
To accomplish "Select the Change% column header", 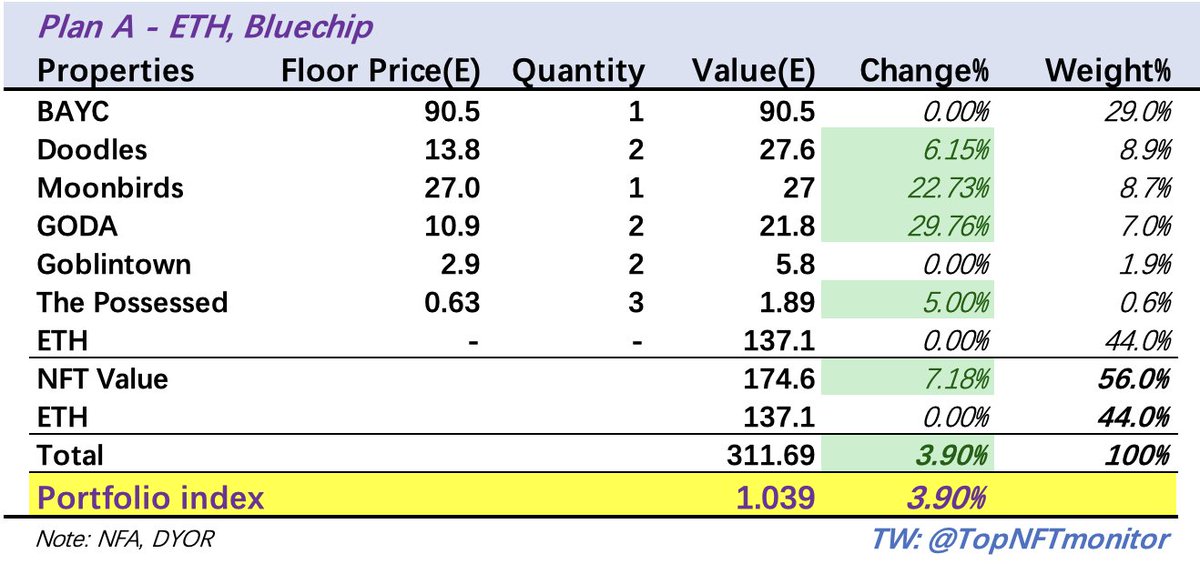I will pos(924,70).
